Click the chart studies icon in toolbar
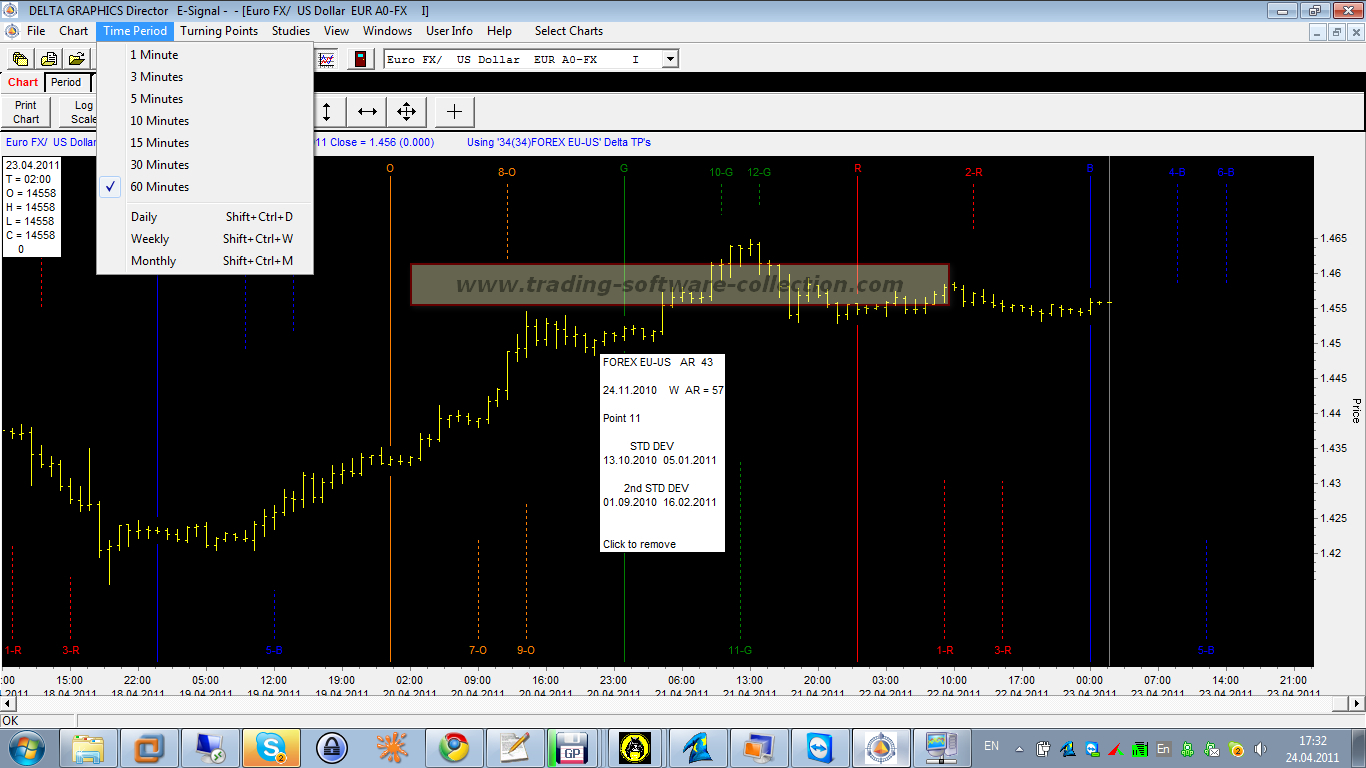 (327, 59)
